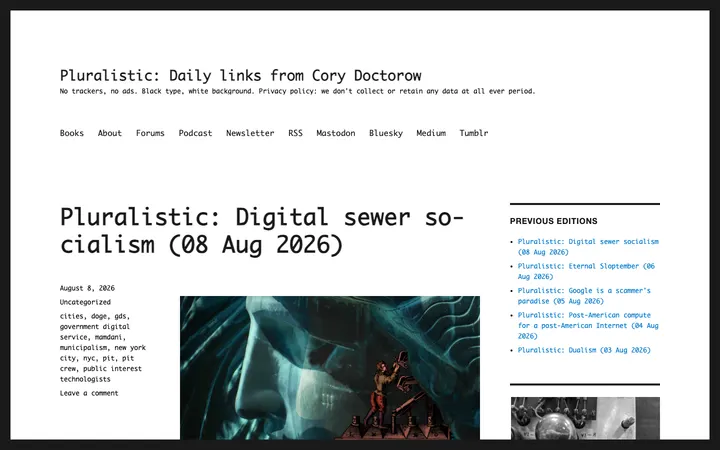Click the site title Pluralistic: Daily links from Cory Doctorow
Viewport: 720px width, 450px height.
point(241,76)
